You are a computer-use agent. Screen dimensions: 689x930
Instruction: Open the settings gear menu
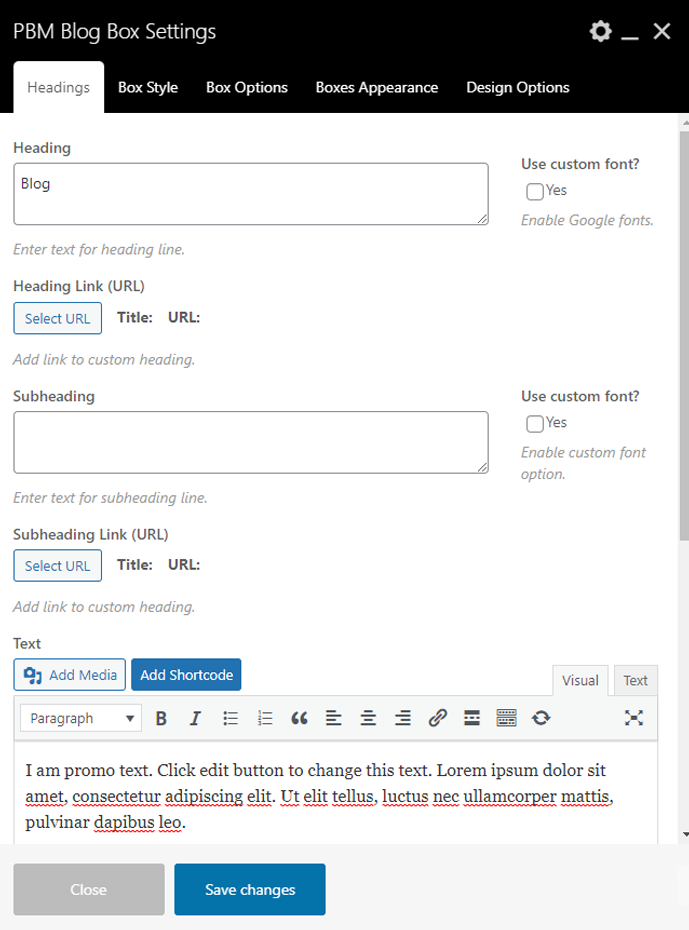click(600, 32)
